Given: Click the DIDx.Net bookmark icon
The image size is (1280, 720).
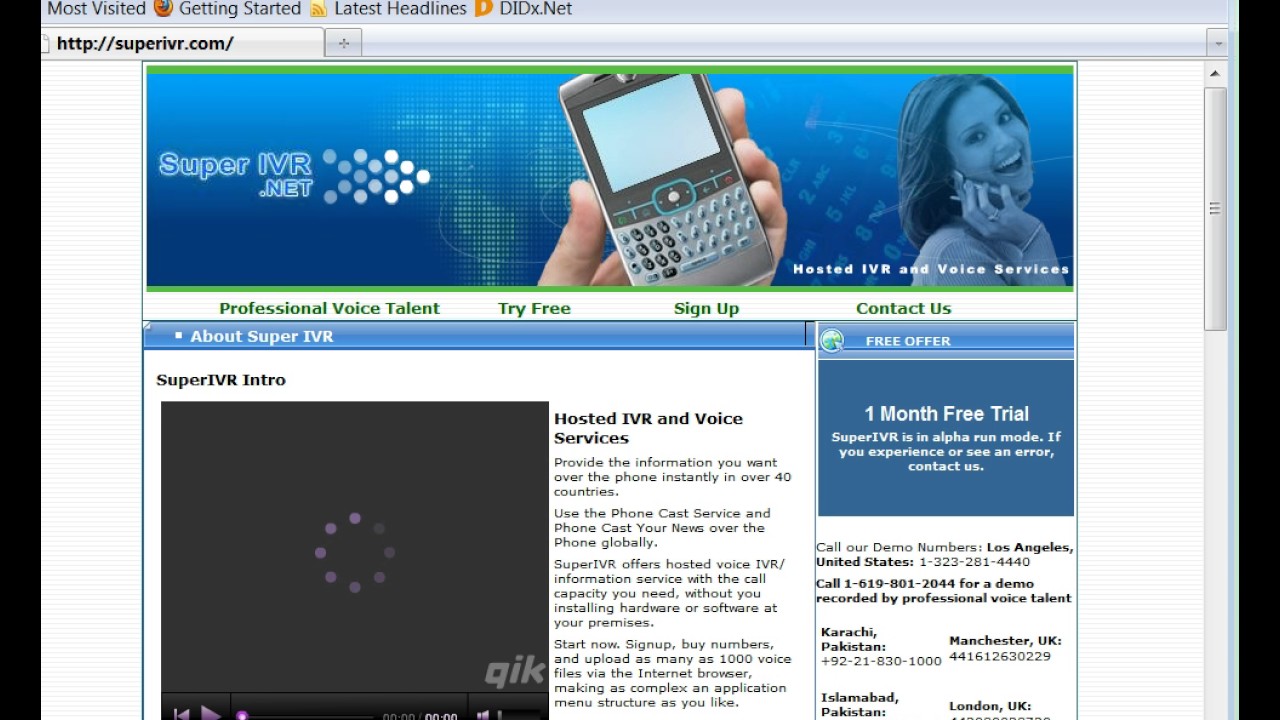Looking at the screenshot, I should pos(484,9).
